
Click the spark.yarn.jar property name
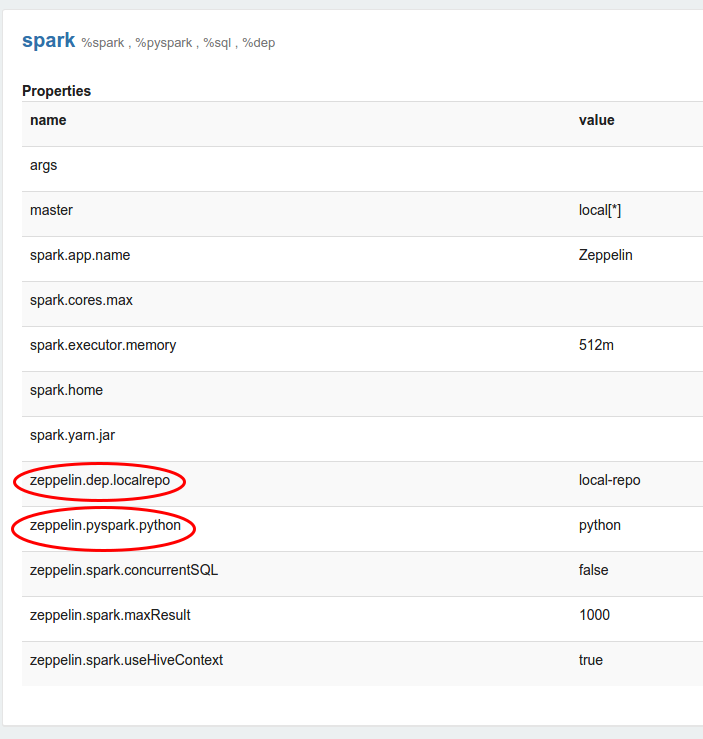pos(73,435)
